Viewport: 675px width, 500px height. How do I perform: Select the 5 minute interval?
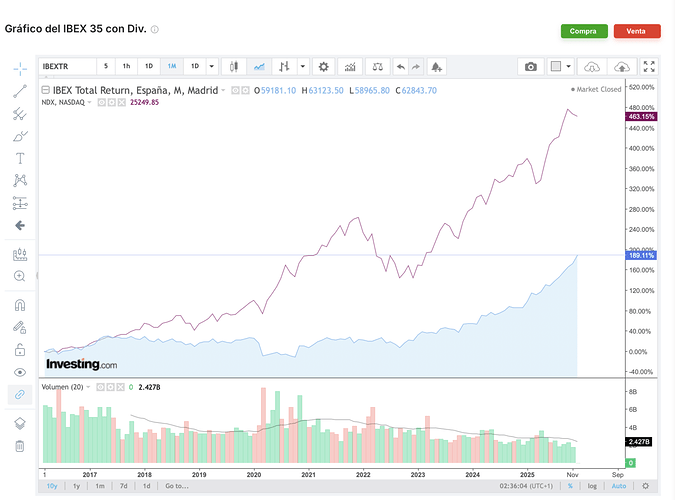106,66
